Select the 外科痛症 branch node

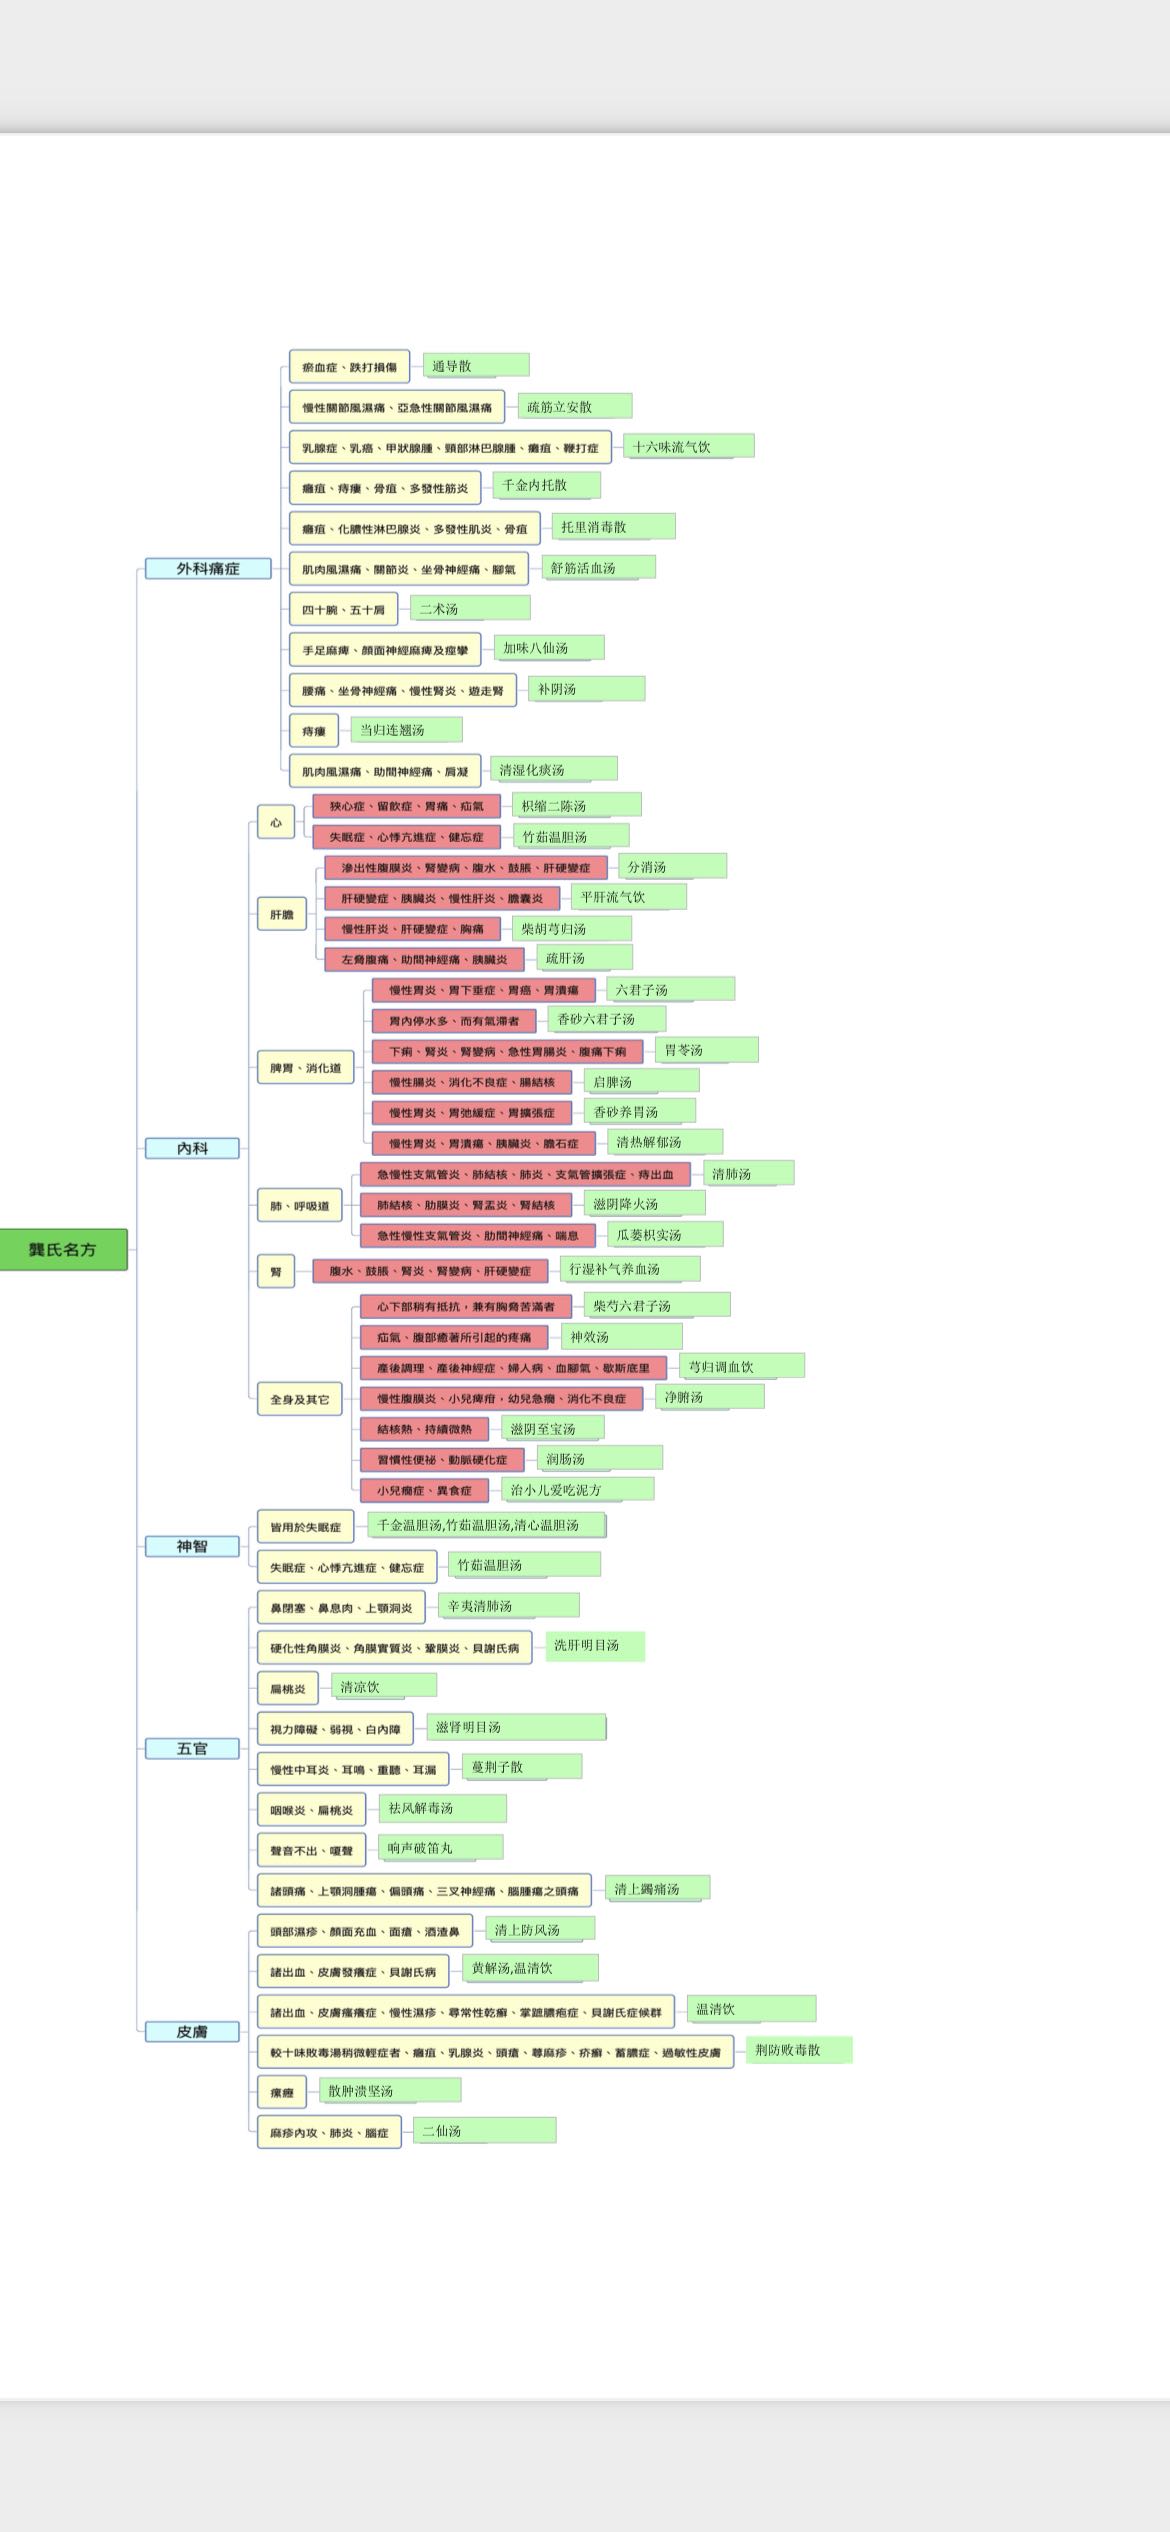pos(208,568)
